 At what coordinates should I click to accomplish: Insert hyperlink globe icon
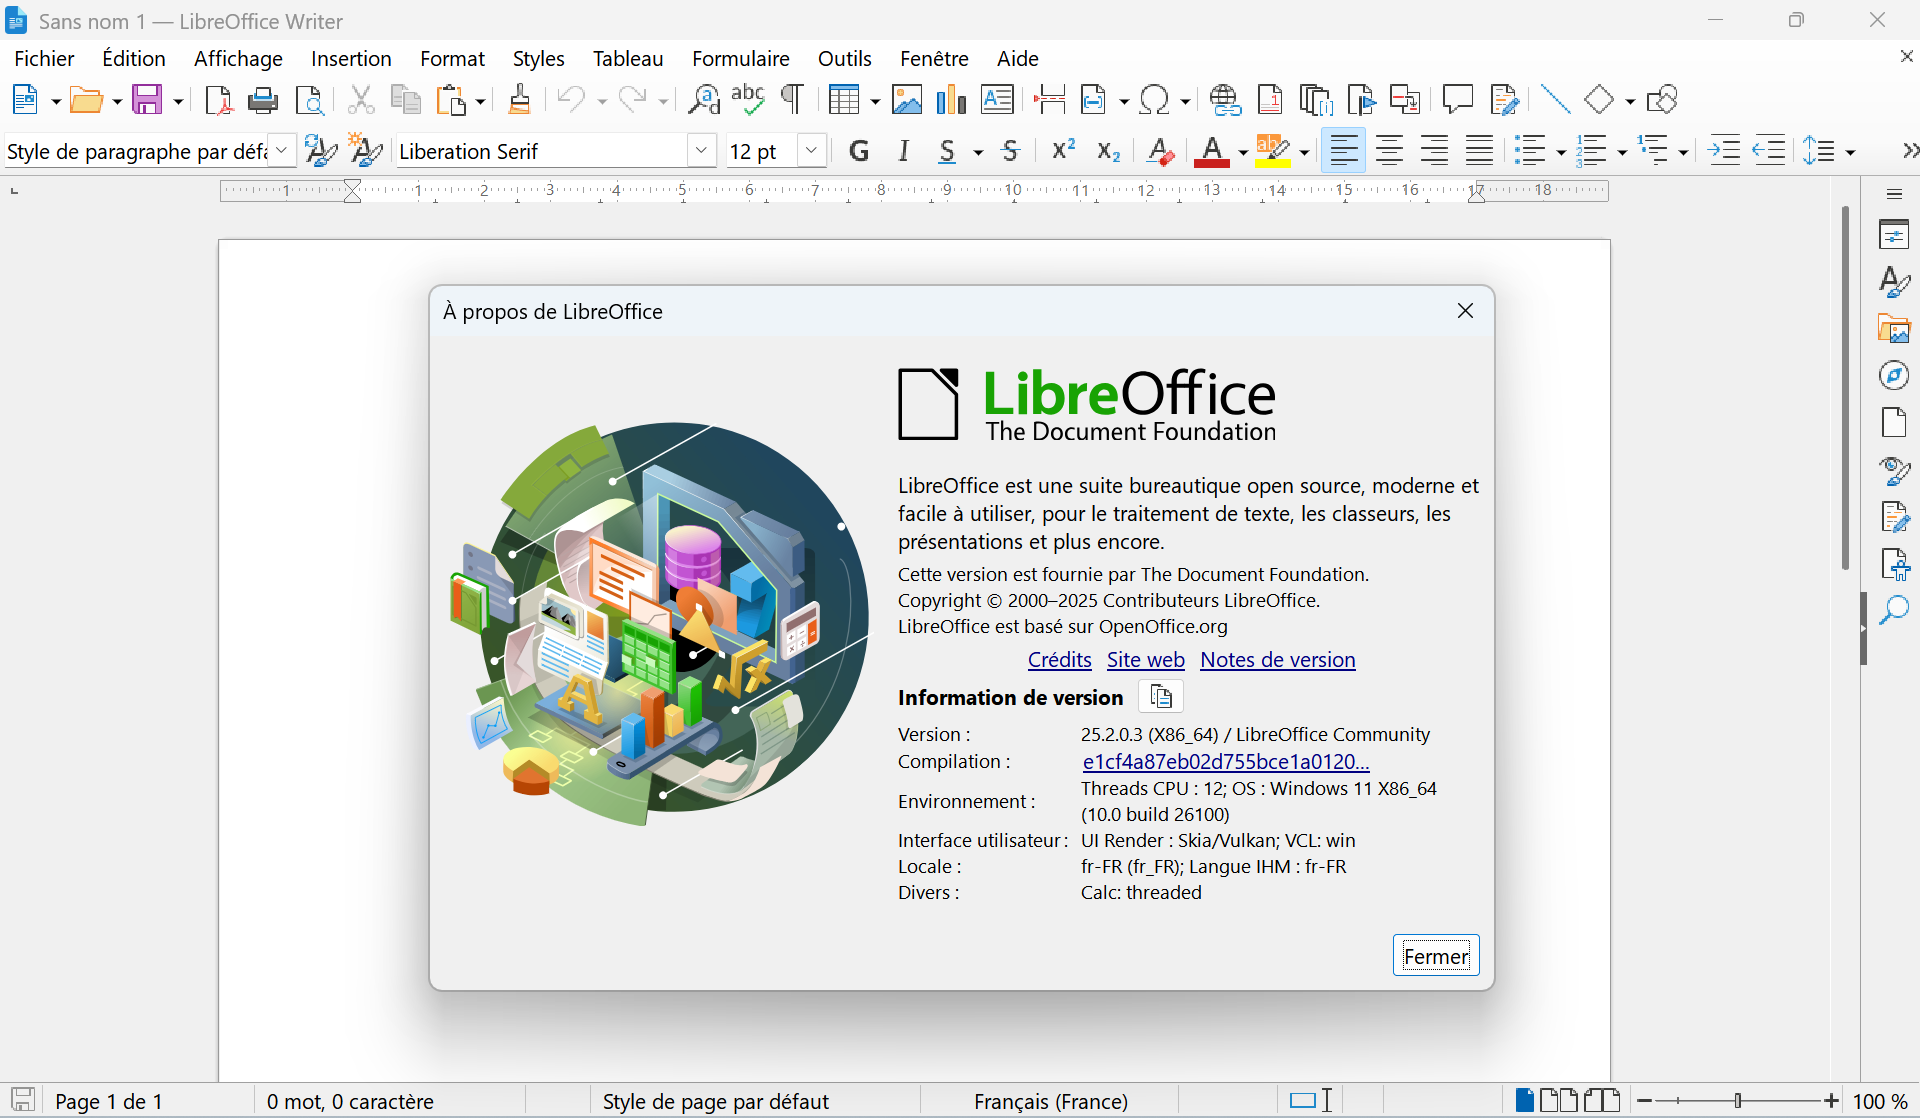[1225, 100]
